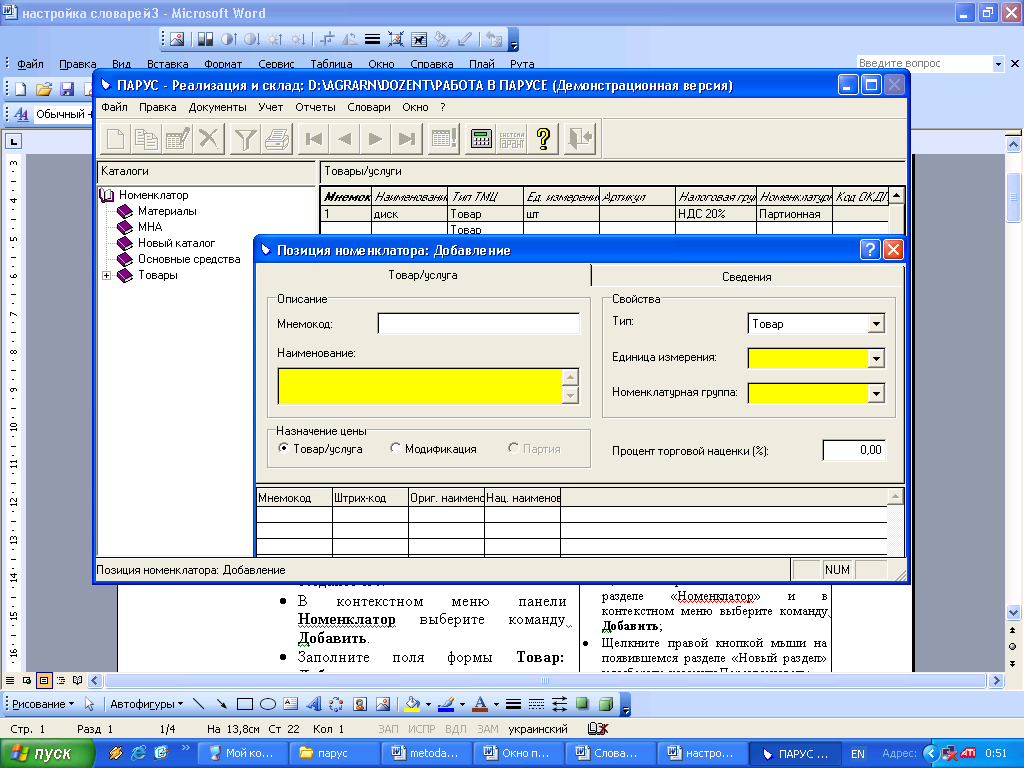Click the edit record icon in Parus toolbar

coord(177,138)
